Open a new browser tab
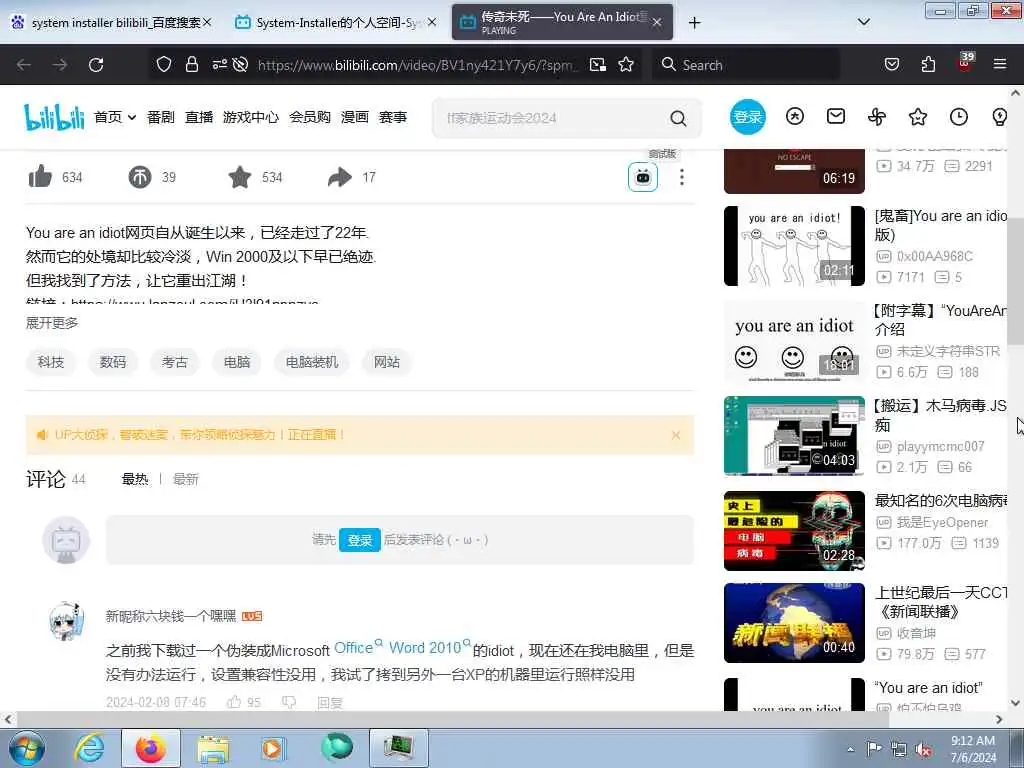 coord(694,23)
